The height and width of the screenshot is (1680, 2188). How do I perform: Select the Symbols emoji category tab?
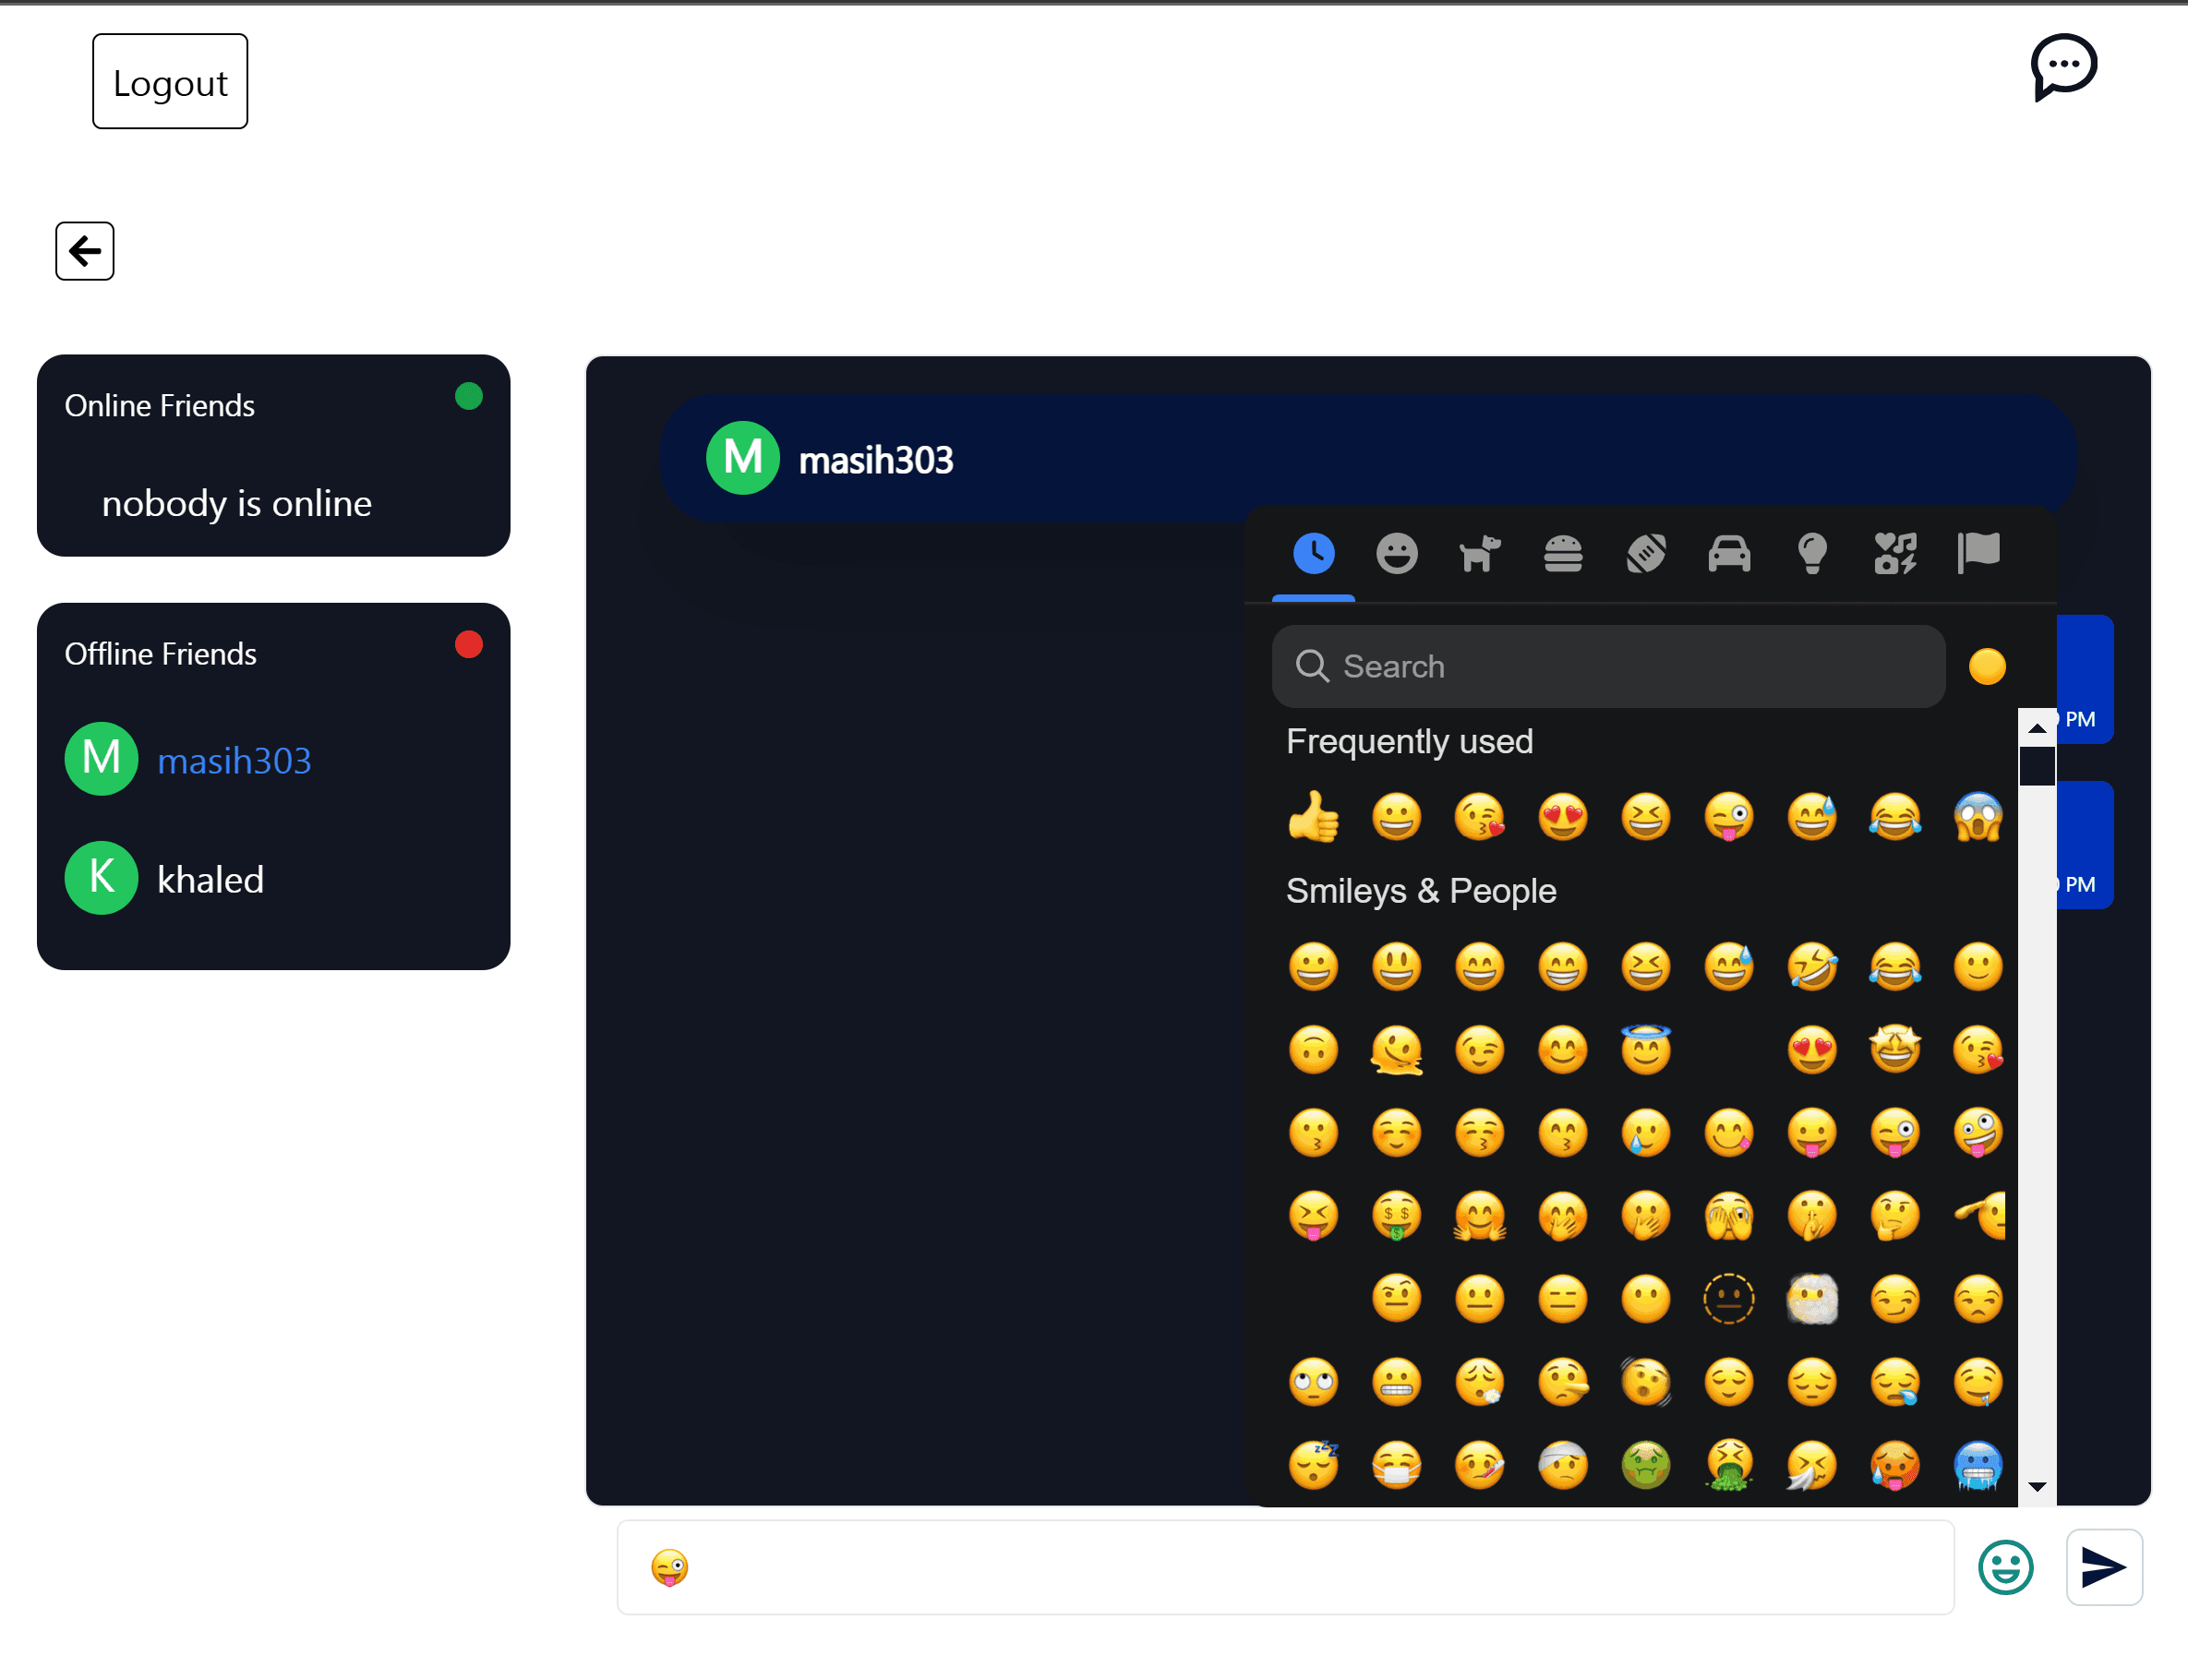(x=1895, y=550)
